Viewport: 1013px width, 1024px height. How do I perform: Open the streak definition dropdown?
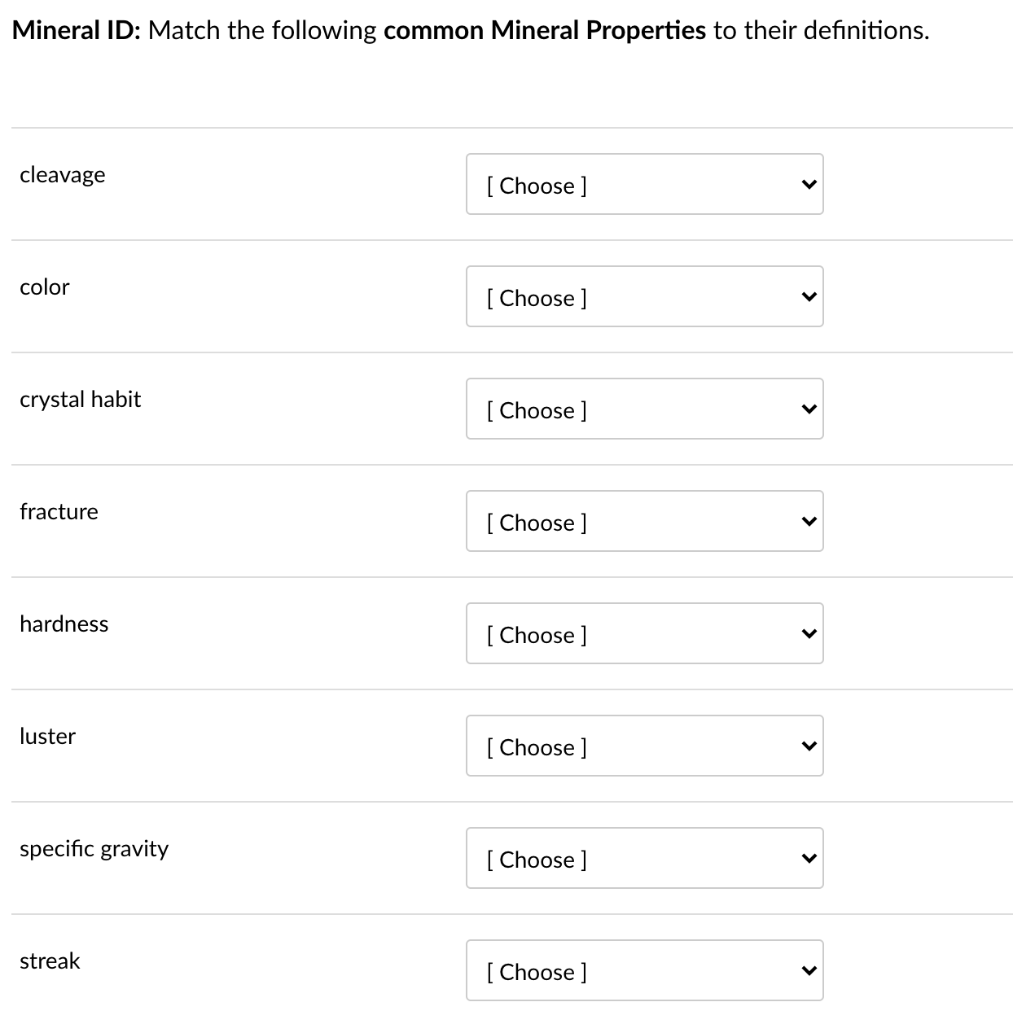(x=644, y=970)
